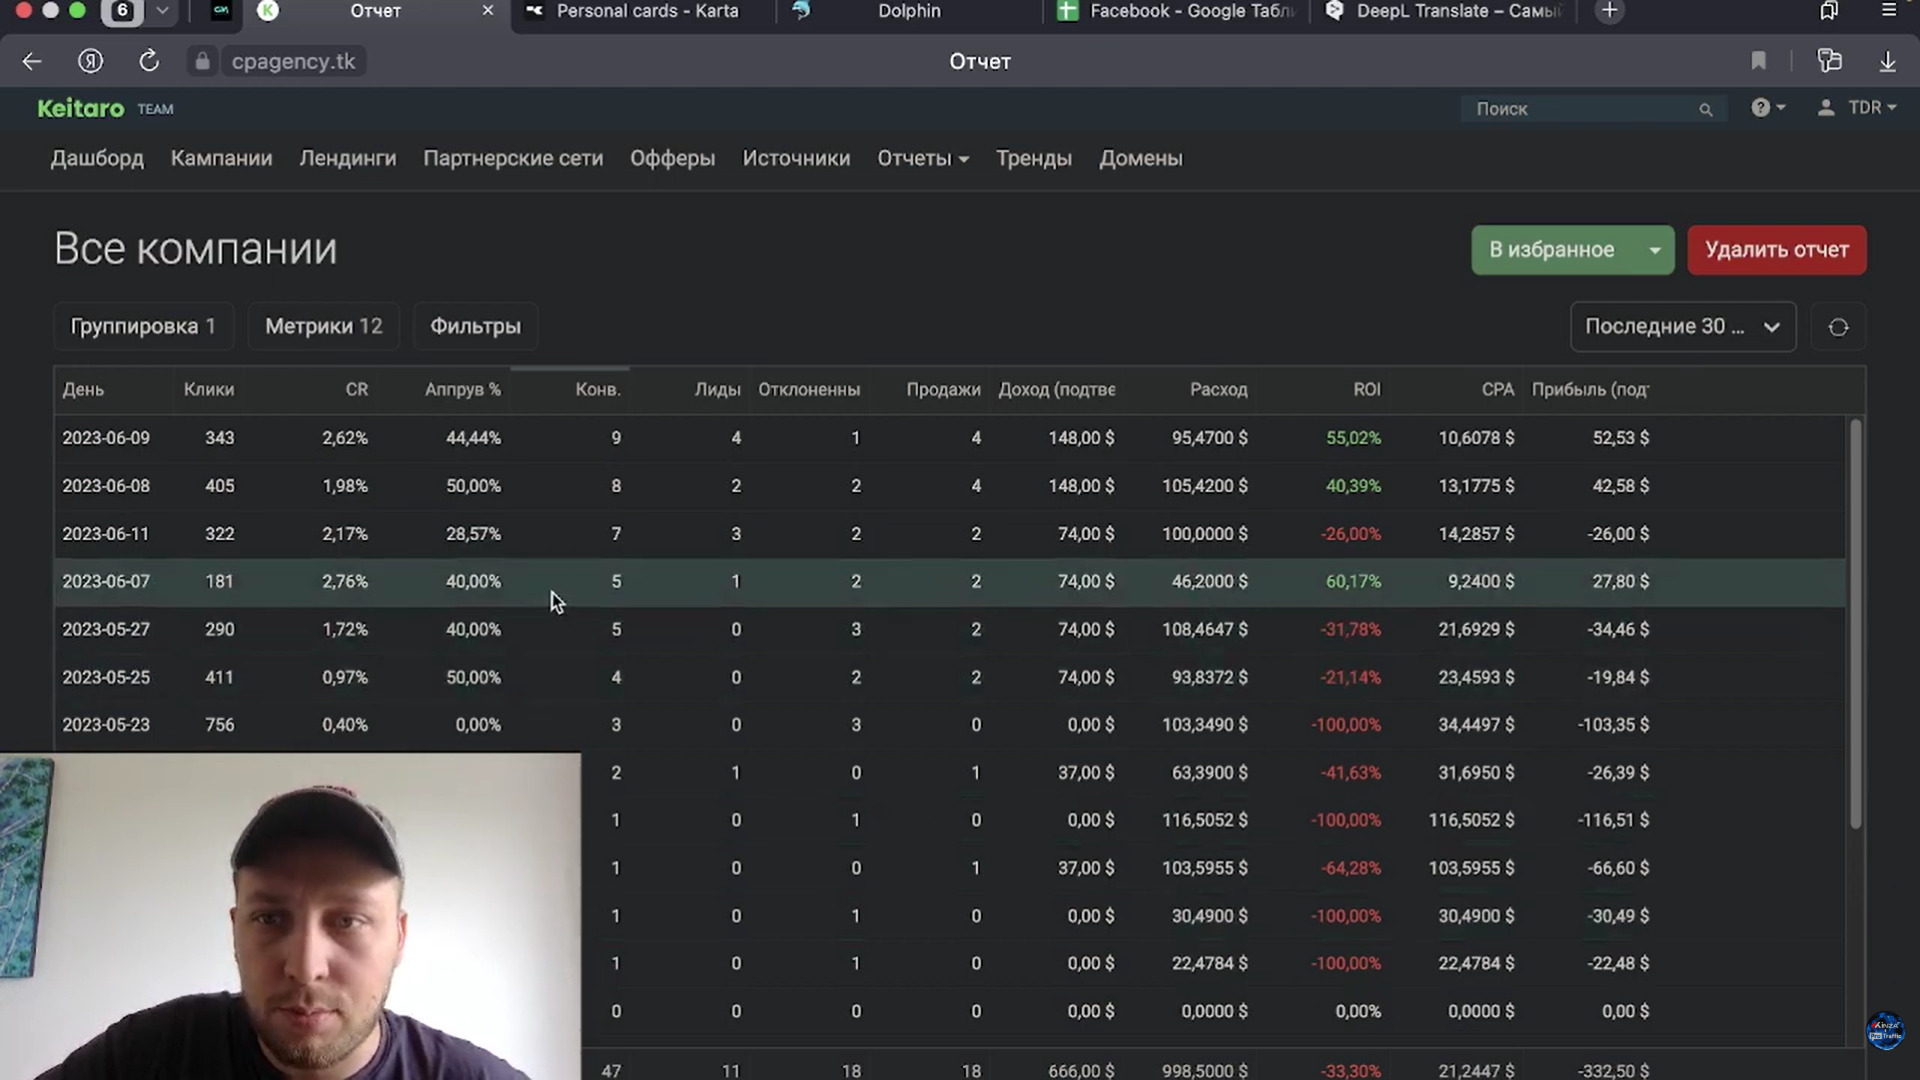This screenshot has height=1080, width=1920.
Task: Click the report table vertical scrollbar
Action: [1856, 625]
